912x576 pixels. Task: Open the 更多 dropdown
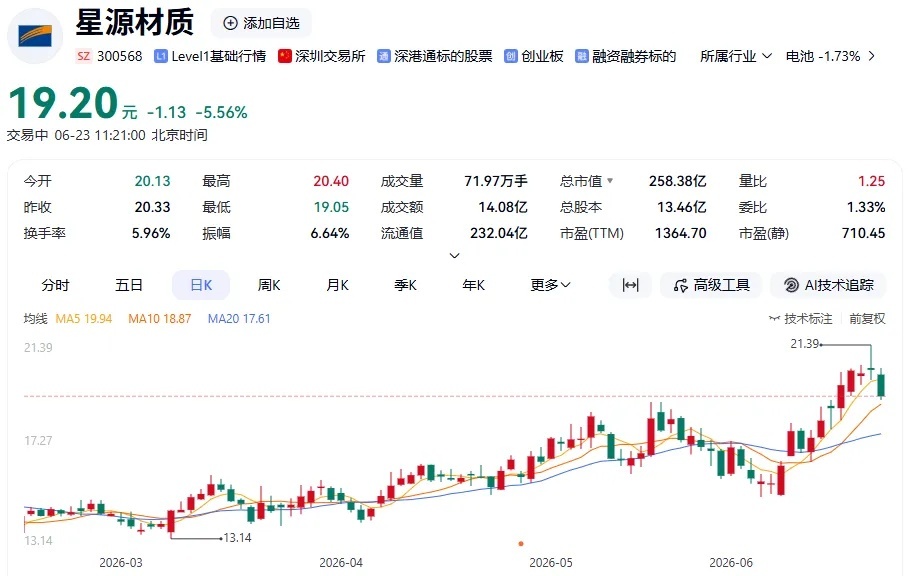(x=550, y=285)
